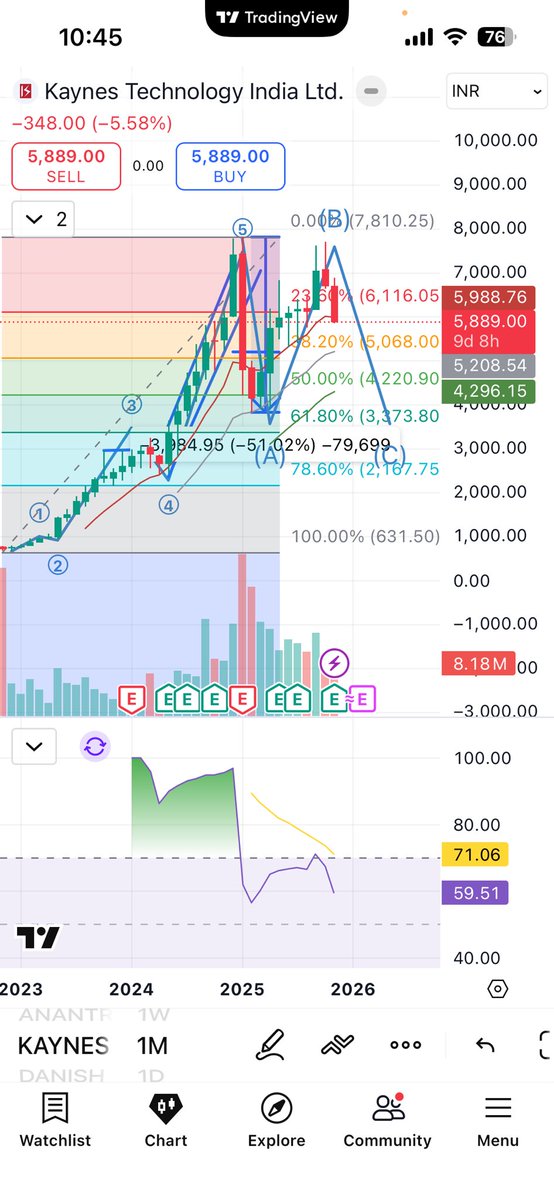Open the Explore tab

pyautogui.click(x=277, y=1120)
